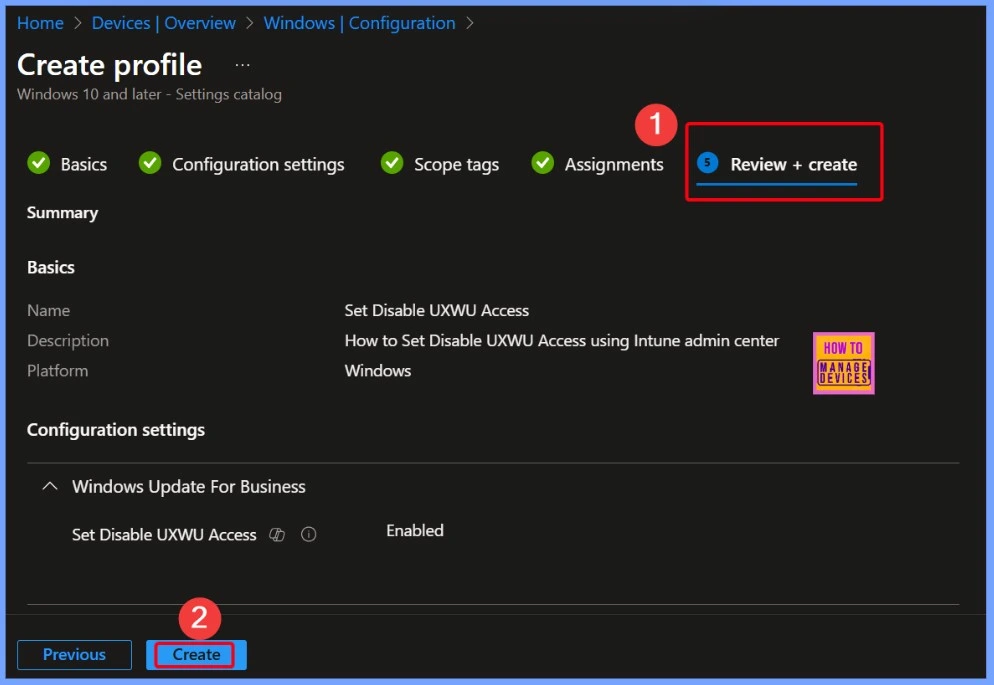The width and height of the screenshot is (994, 685).
Task: Click the 'Name' field label
Action: coord(48,310)
